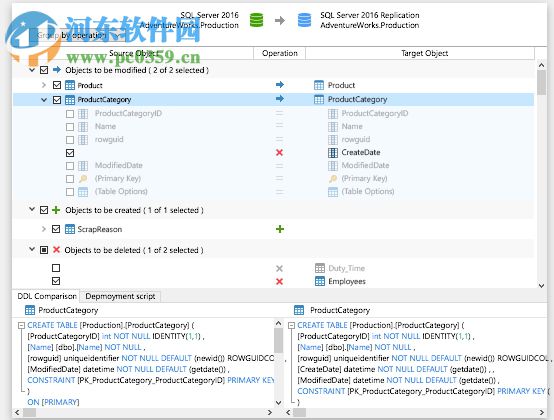Click the Employees table icon
This screenshot has height=420, width=554.
point(319,281)
